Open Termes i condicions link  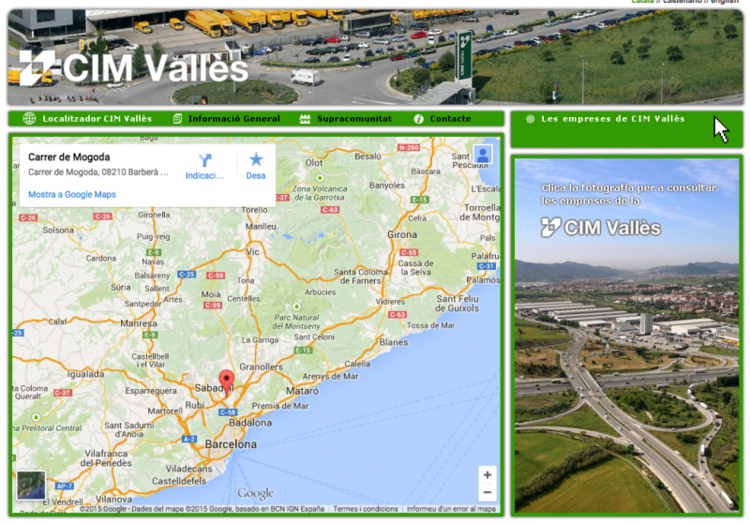(365, 509)
